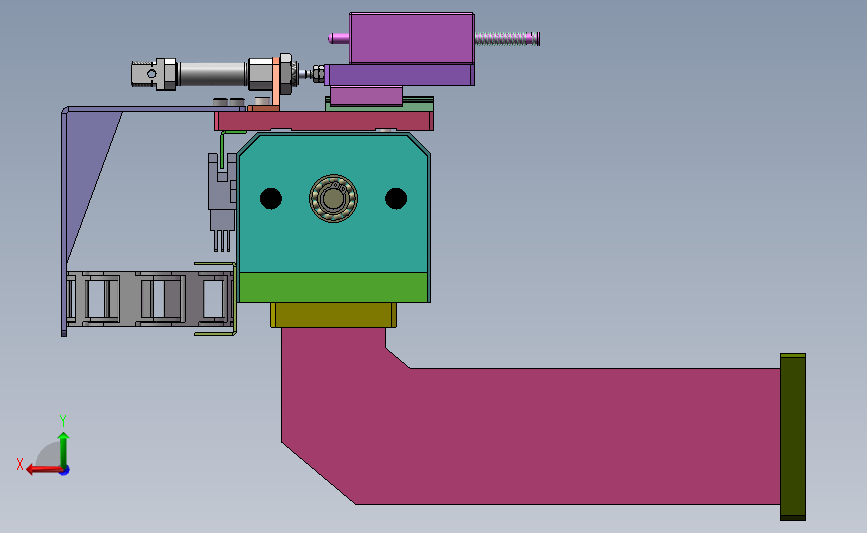Click the green Y axis arrow of the triad
Viewport: 867px width, 533px height.
pos(64,448)
